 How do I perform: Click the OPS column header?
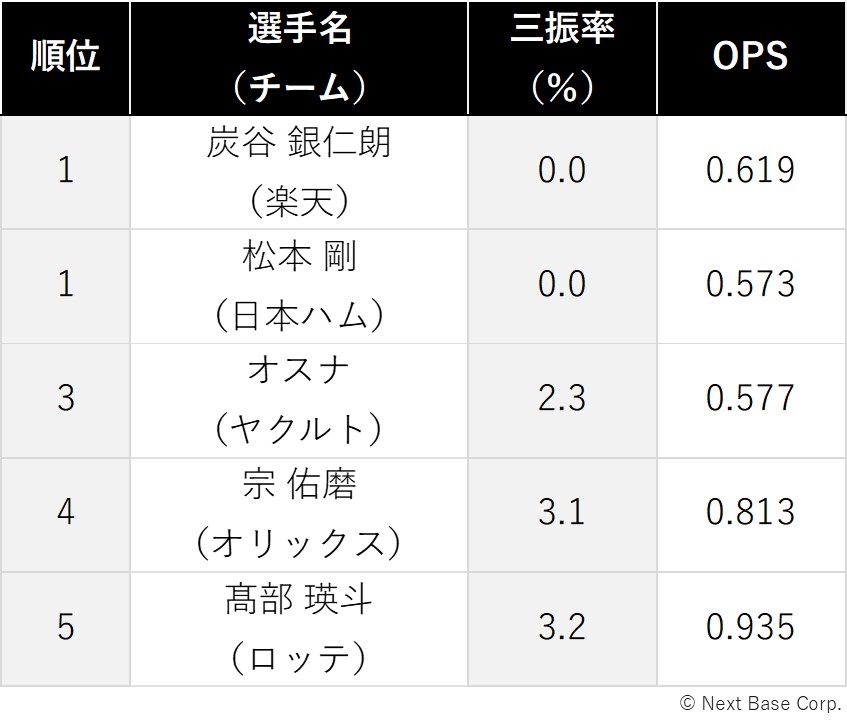click(751, 58)
